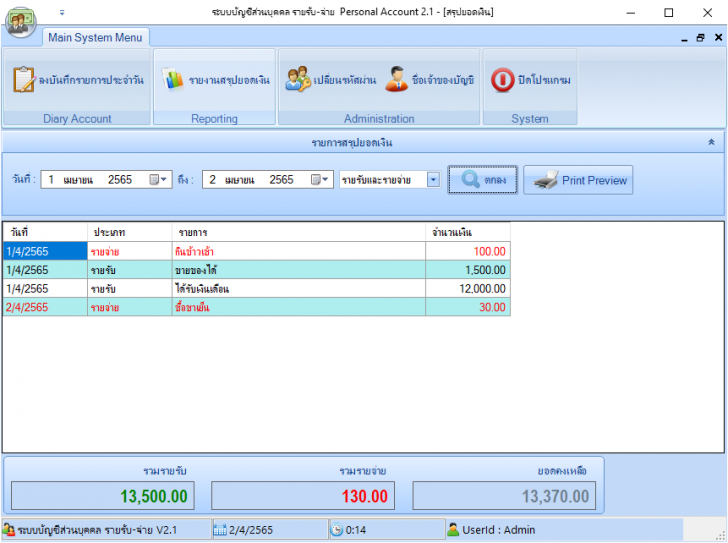This screenshot has width=728, height=543.
Task: Select the row with amount 30.00
Action: (257, 307)
